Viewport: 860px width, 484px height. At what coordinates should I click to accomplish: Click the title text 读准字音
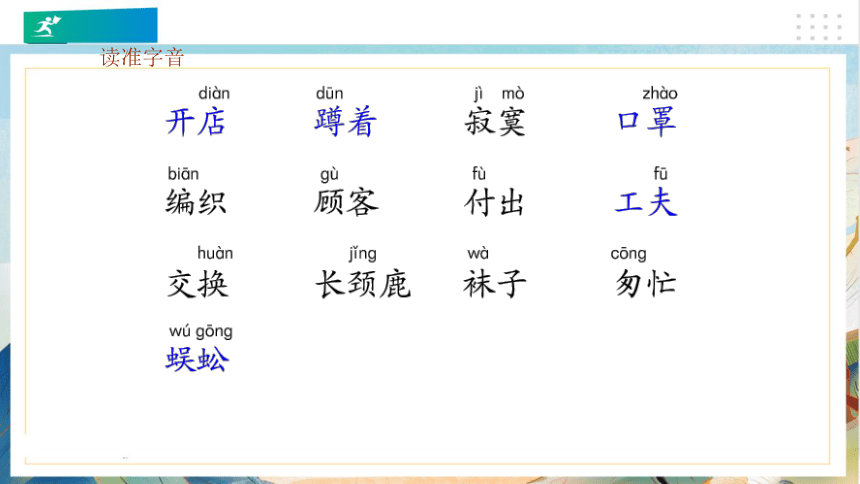pyautogui.click(x=142, y=58)
